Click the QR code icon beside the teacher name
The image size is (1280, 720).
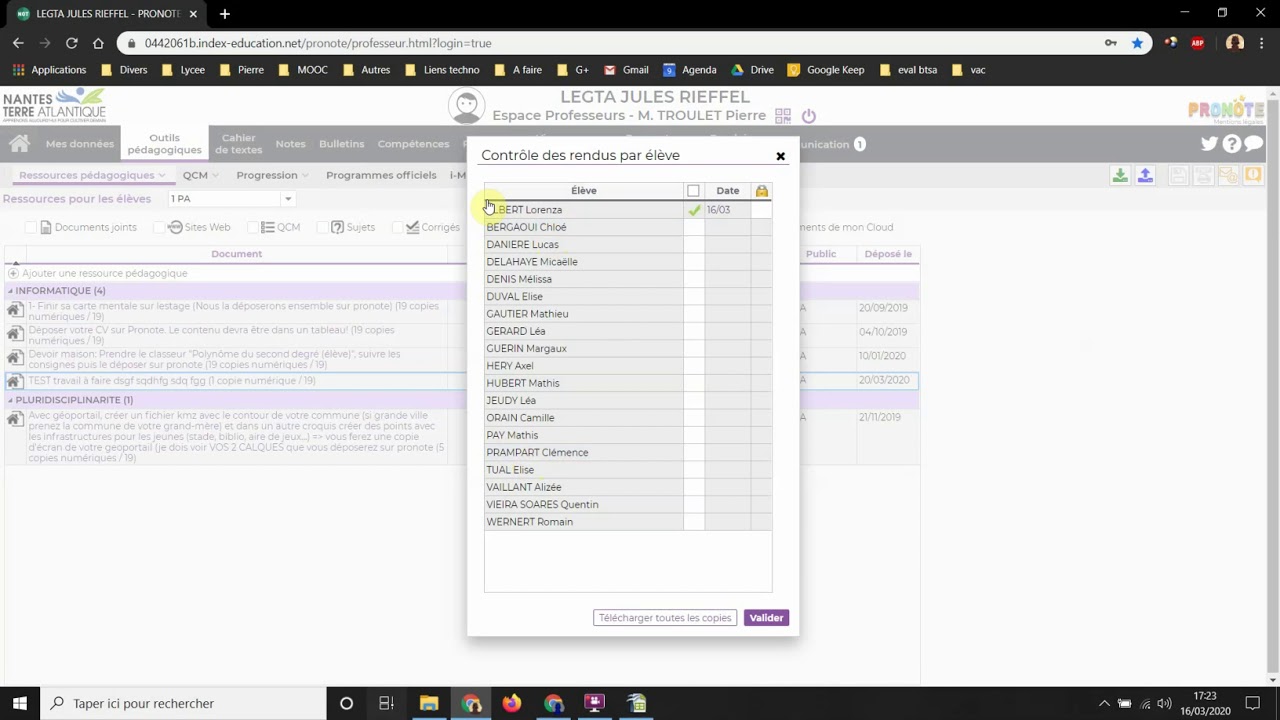783,116
